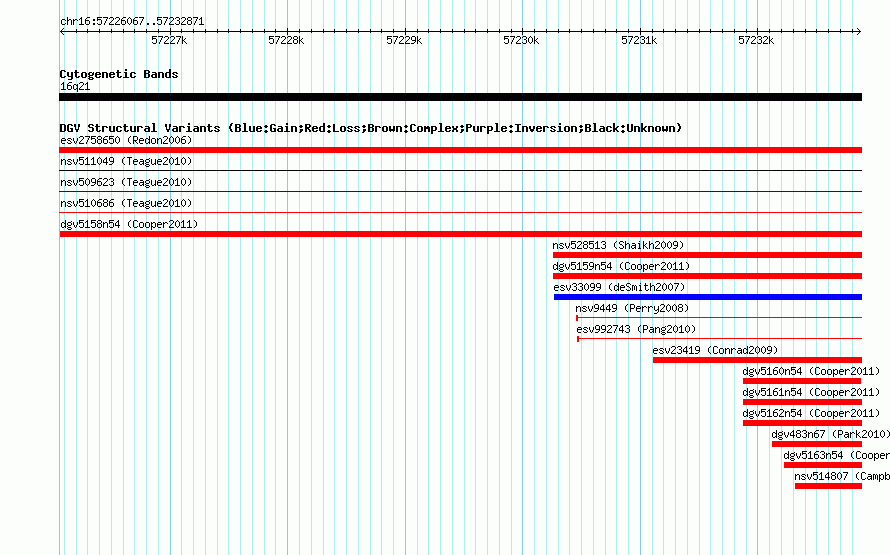Select nsv9449 (Perry2008) label
The width and height of the screenshot is (890, 555).
pos(632,308)
